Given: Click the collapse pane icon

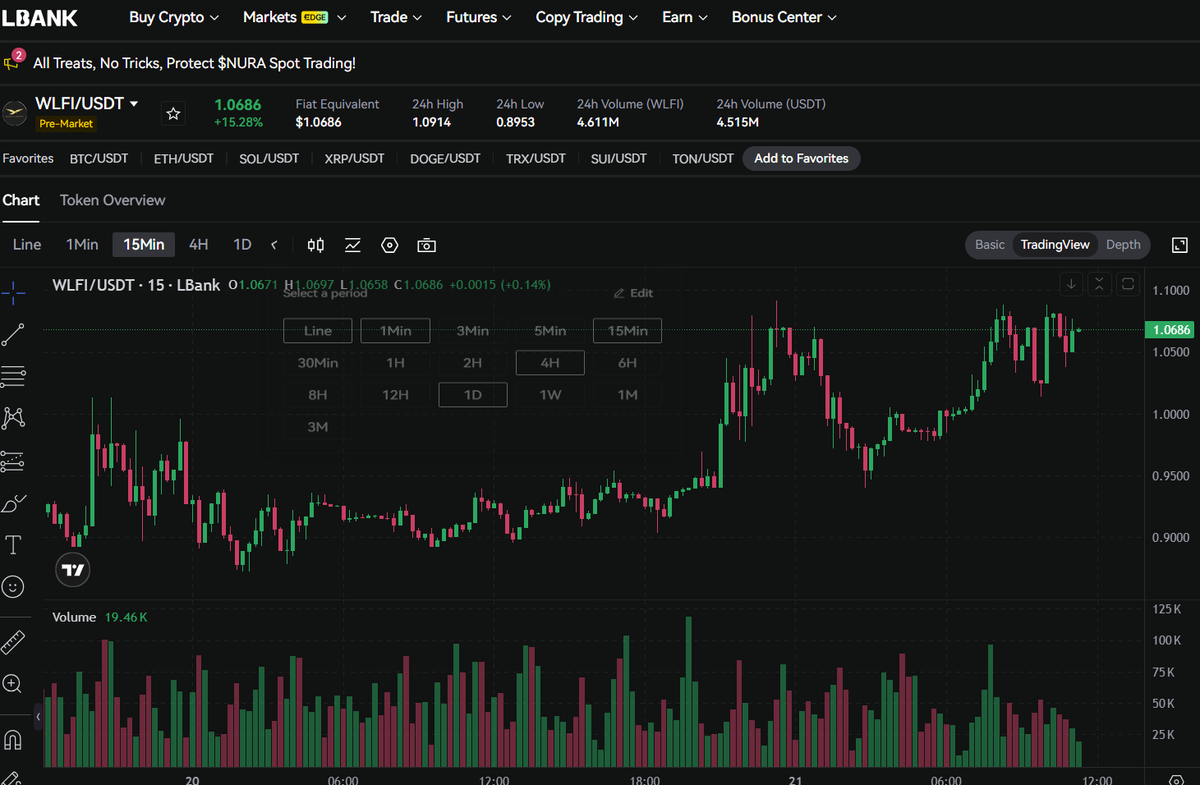Looking at the screenshot, I should pyautogui.click(x=1099, y=284).
